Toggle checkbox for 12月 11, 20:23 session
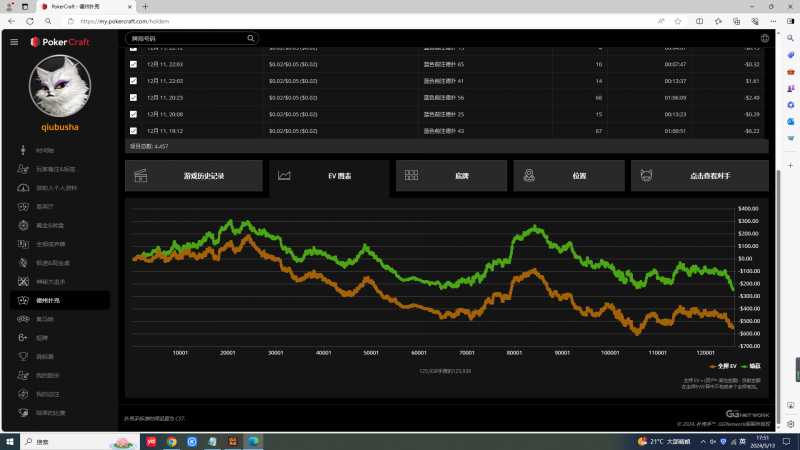This screenshot has width=800, height=450. click(134, 98)
